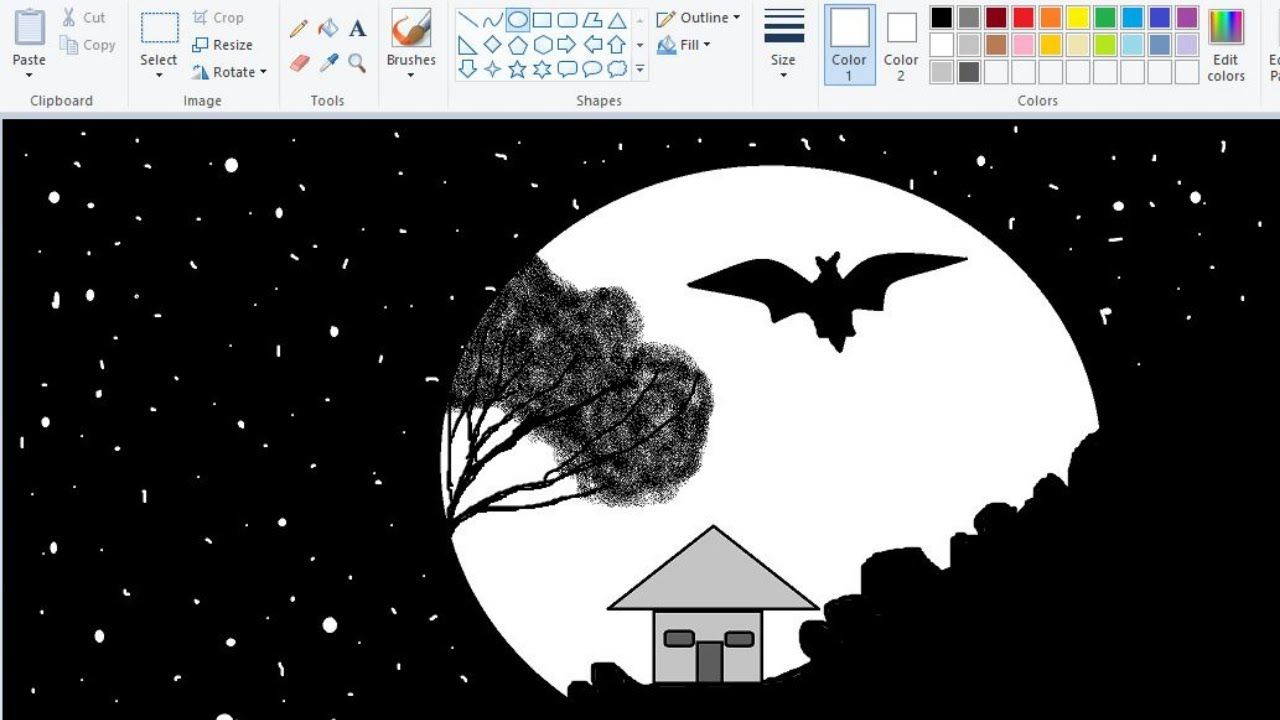Expand the full shapes gallery
1280x720 pixels.
point(640,69)
